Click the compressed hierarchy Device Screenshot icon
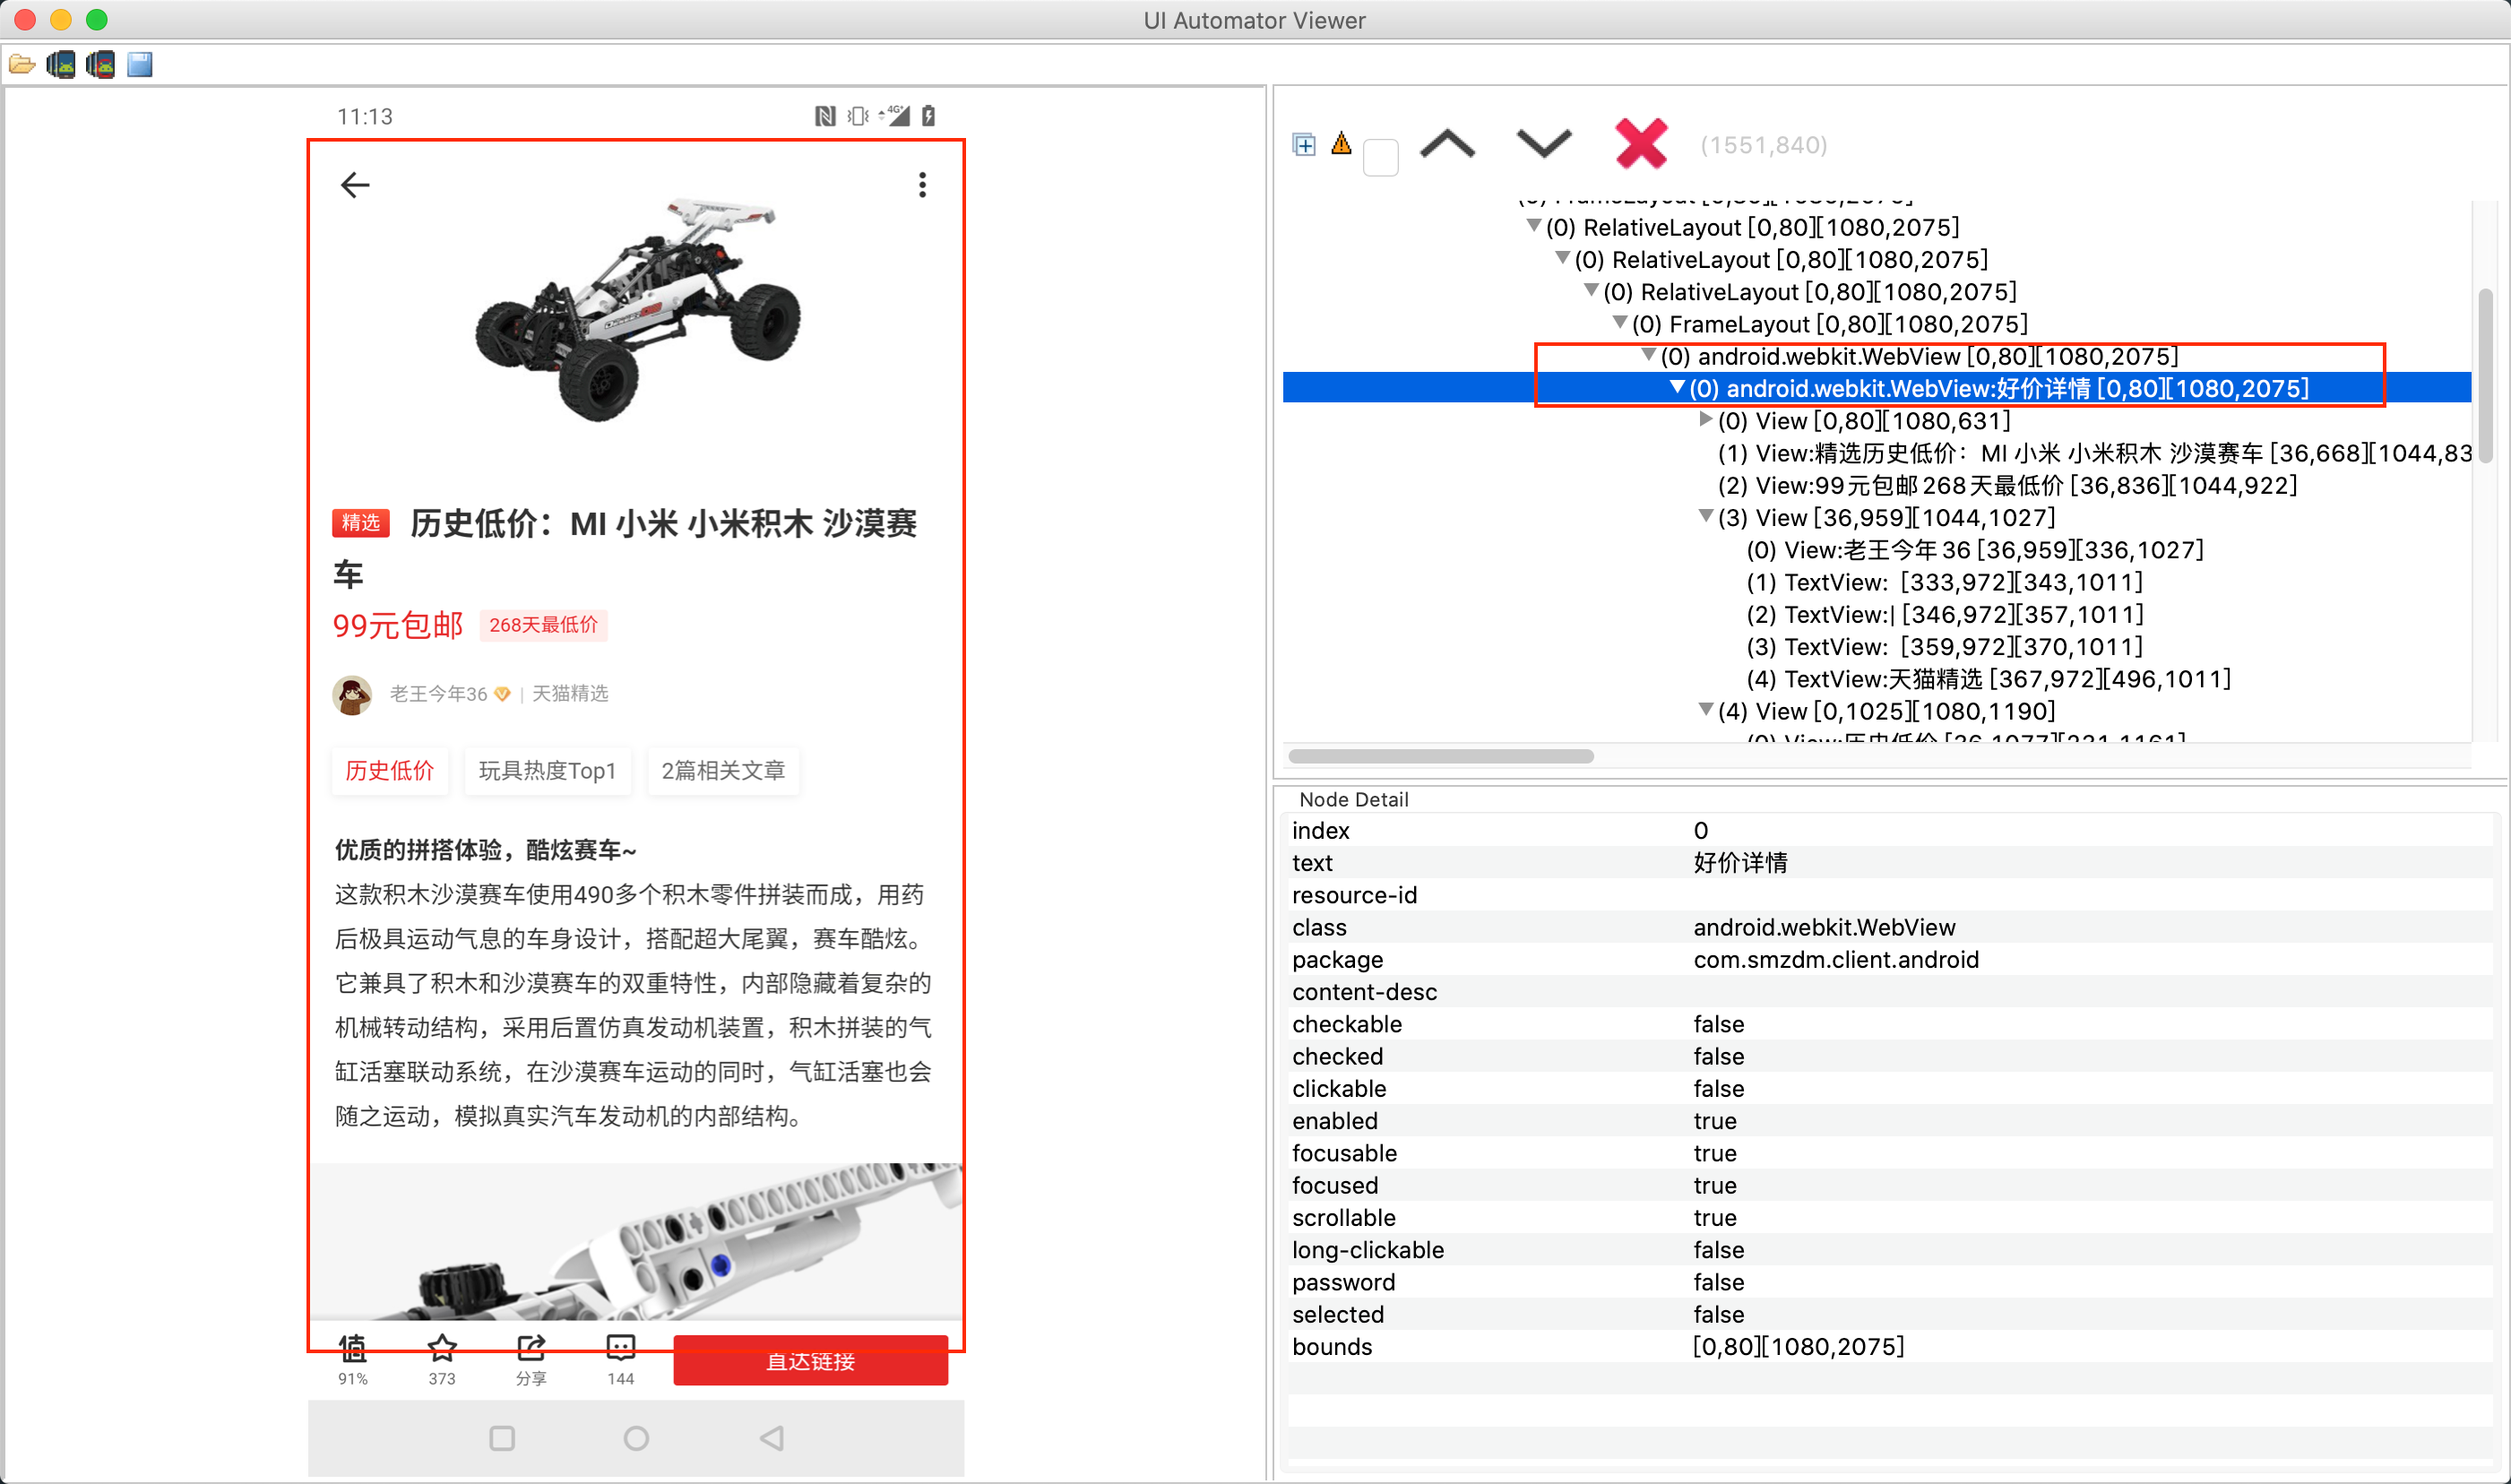Viewport: 2511px width, 1484px height. (x=100, y=66)
